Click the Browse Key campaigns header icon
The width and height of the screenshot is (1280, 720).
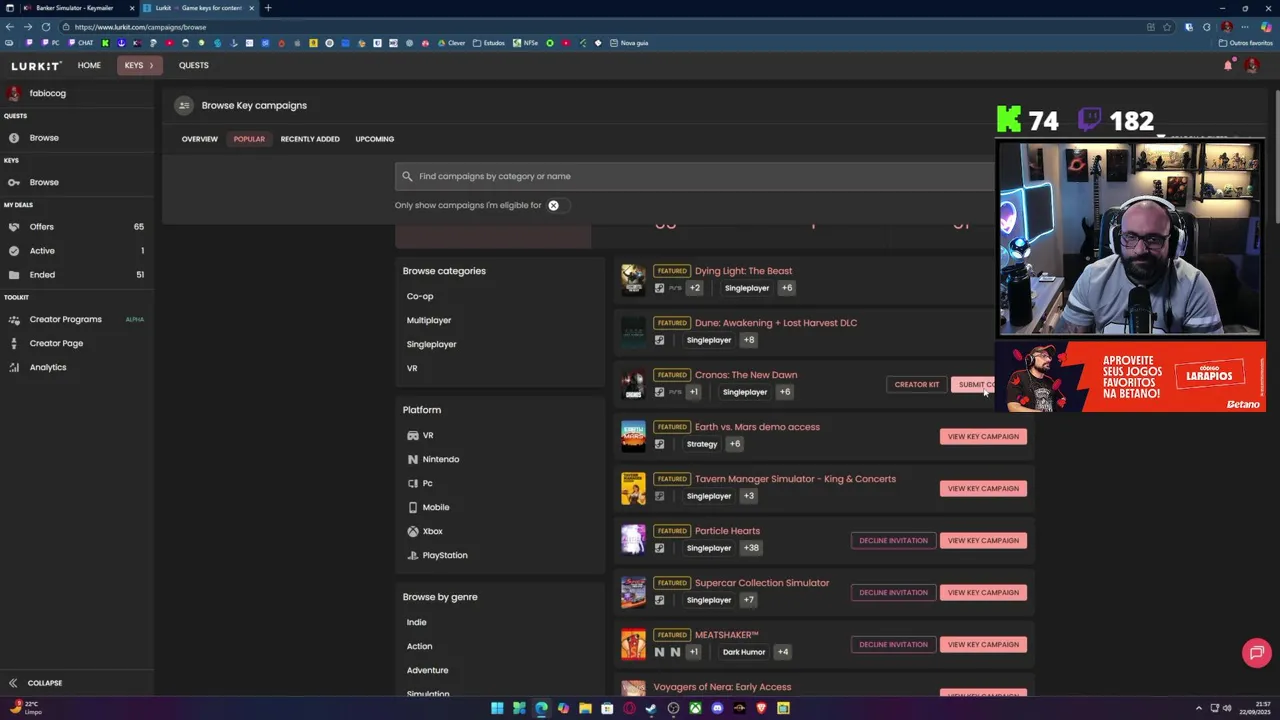click(x=183, y=105)
